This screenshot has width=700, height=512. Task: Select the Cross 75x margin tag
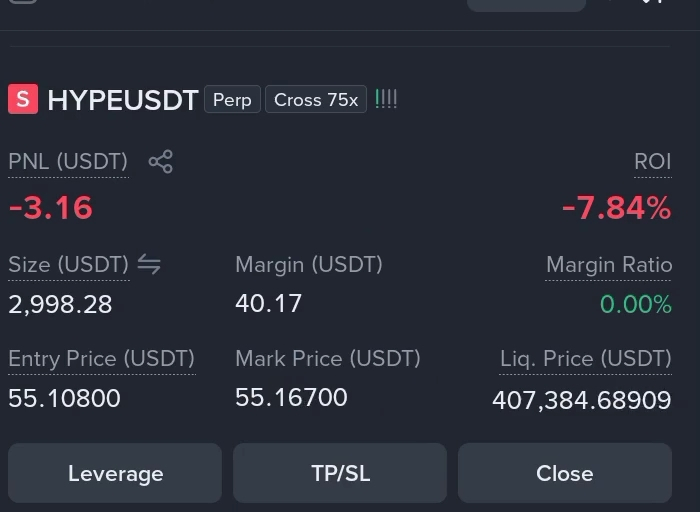point(316,100)
